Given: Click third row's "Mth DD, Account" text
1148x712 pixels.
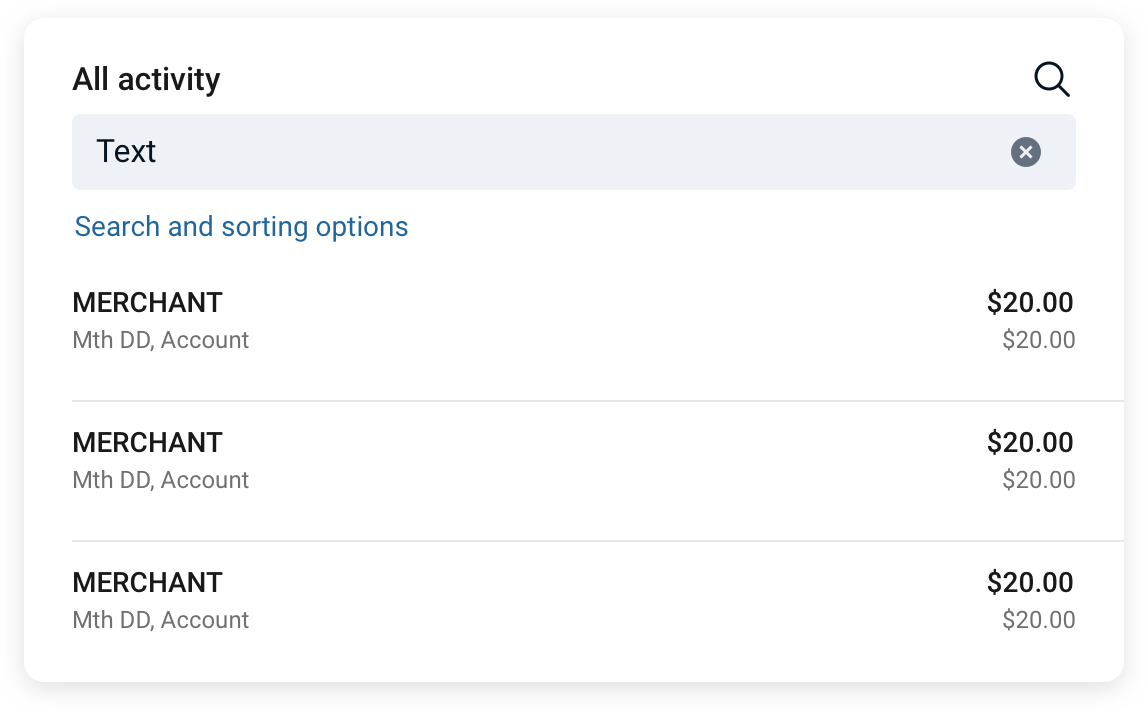Looking at the screenshot, I should (161, 620).
